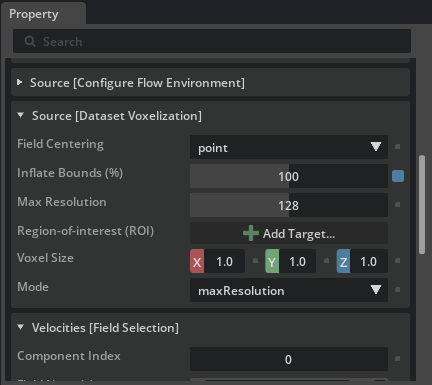
Task: Click the reset square beside Field Centering
Action: point(397,147)
